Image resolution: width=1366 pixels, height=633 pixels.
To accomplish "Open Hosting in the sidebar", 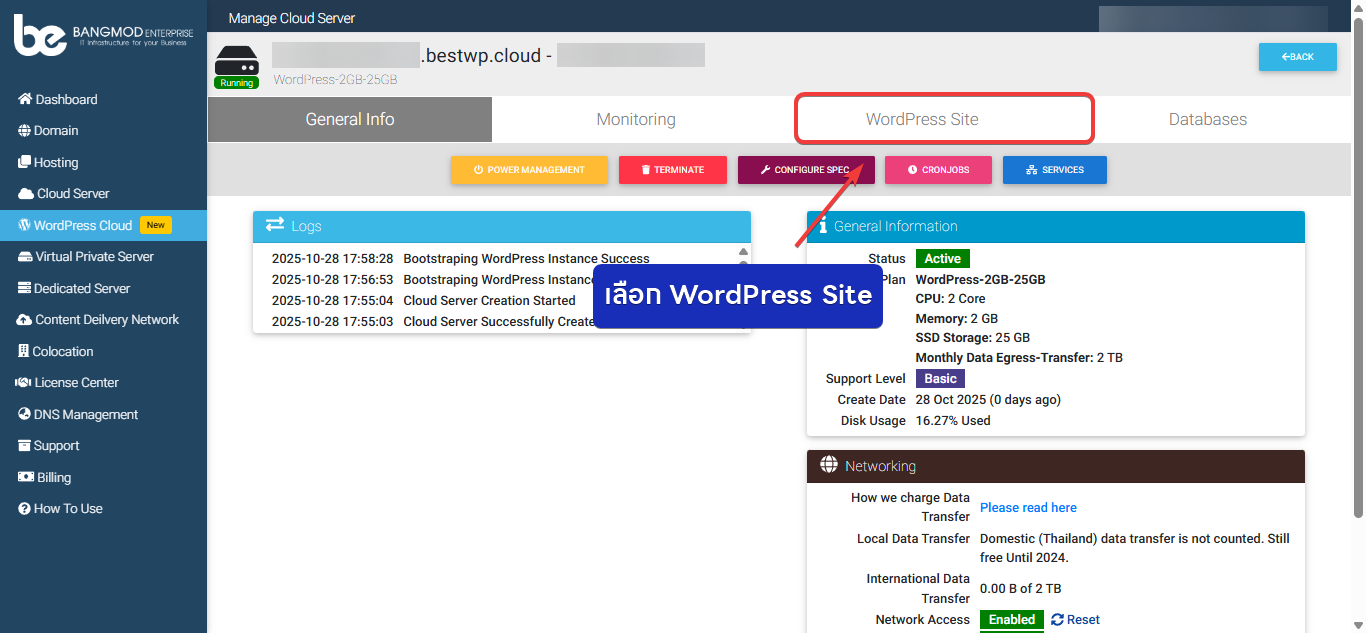I will click(56, 162).
